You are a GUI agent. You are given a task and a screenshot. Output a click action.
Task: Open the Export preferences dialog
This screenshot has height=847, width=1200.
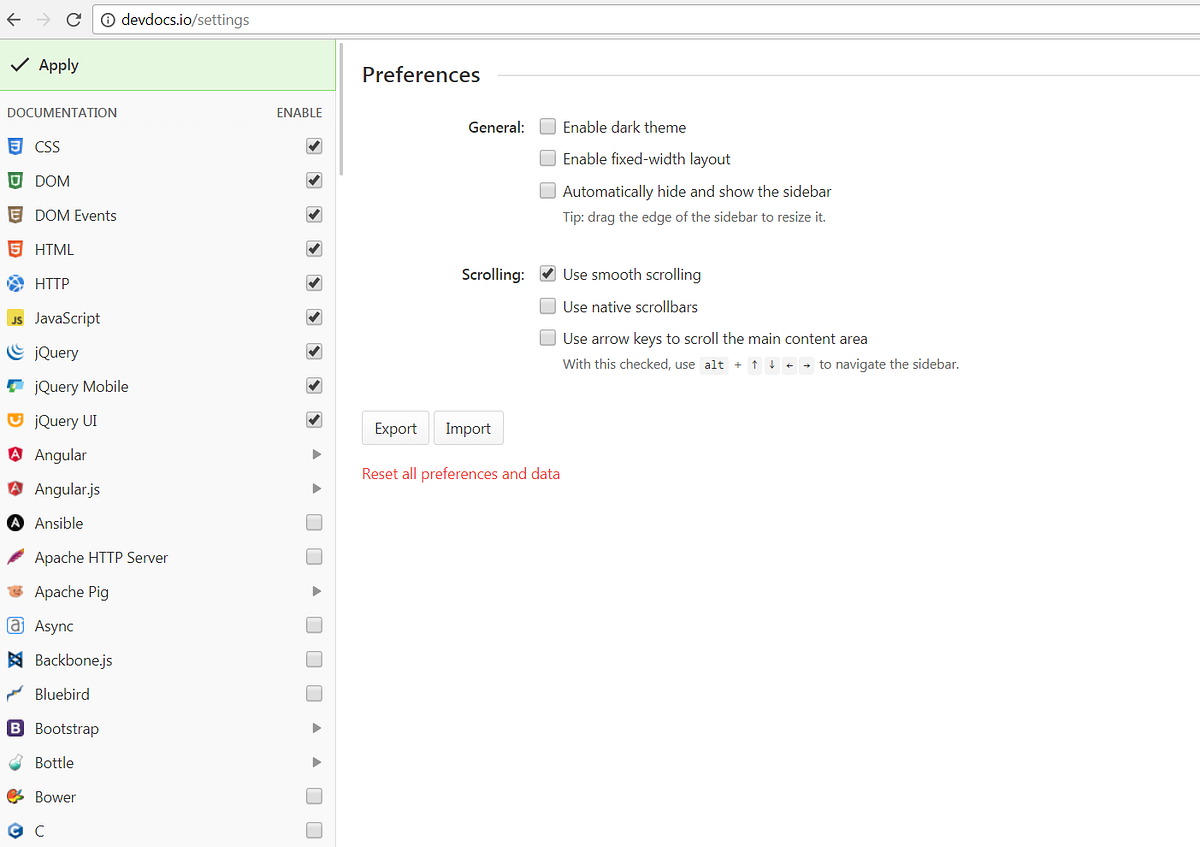[x=395, y=427]
